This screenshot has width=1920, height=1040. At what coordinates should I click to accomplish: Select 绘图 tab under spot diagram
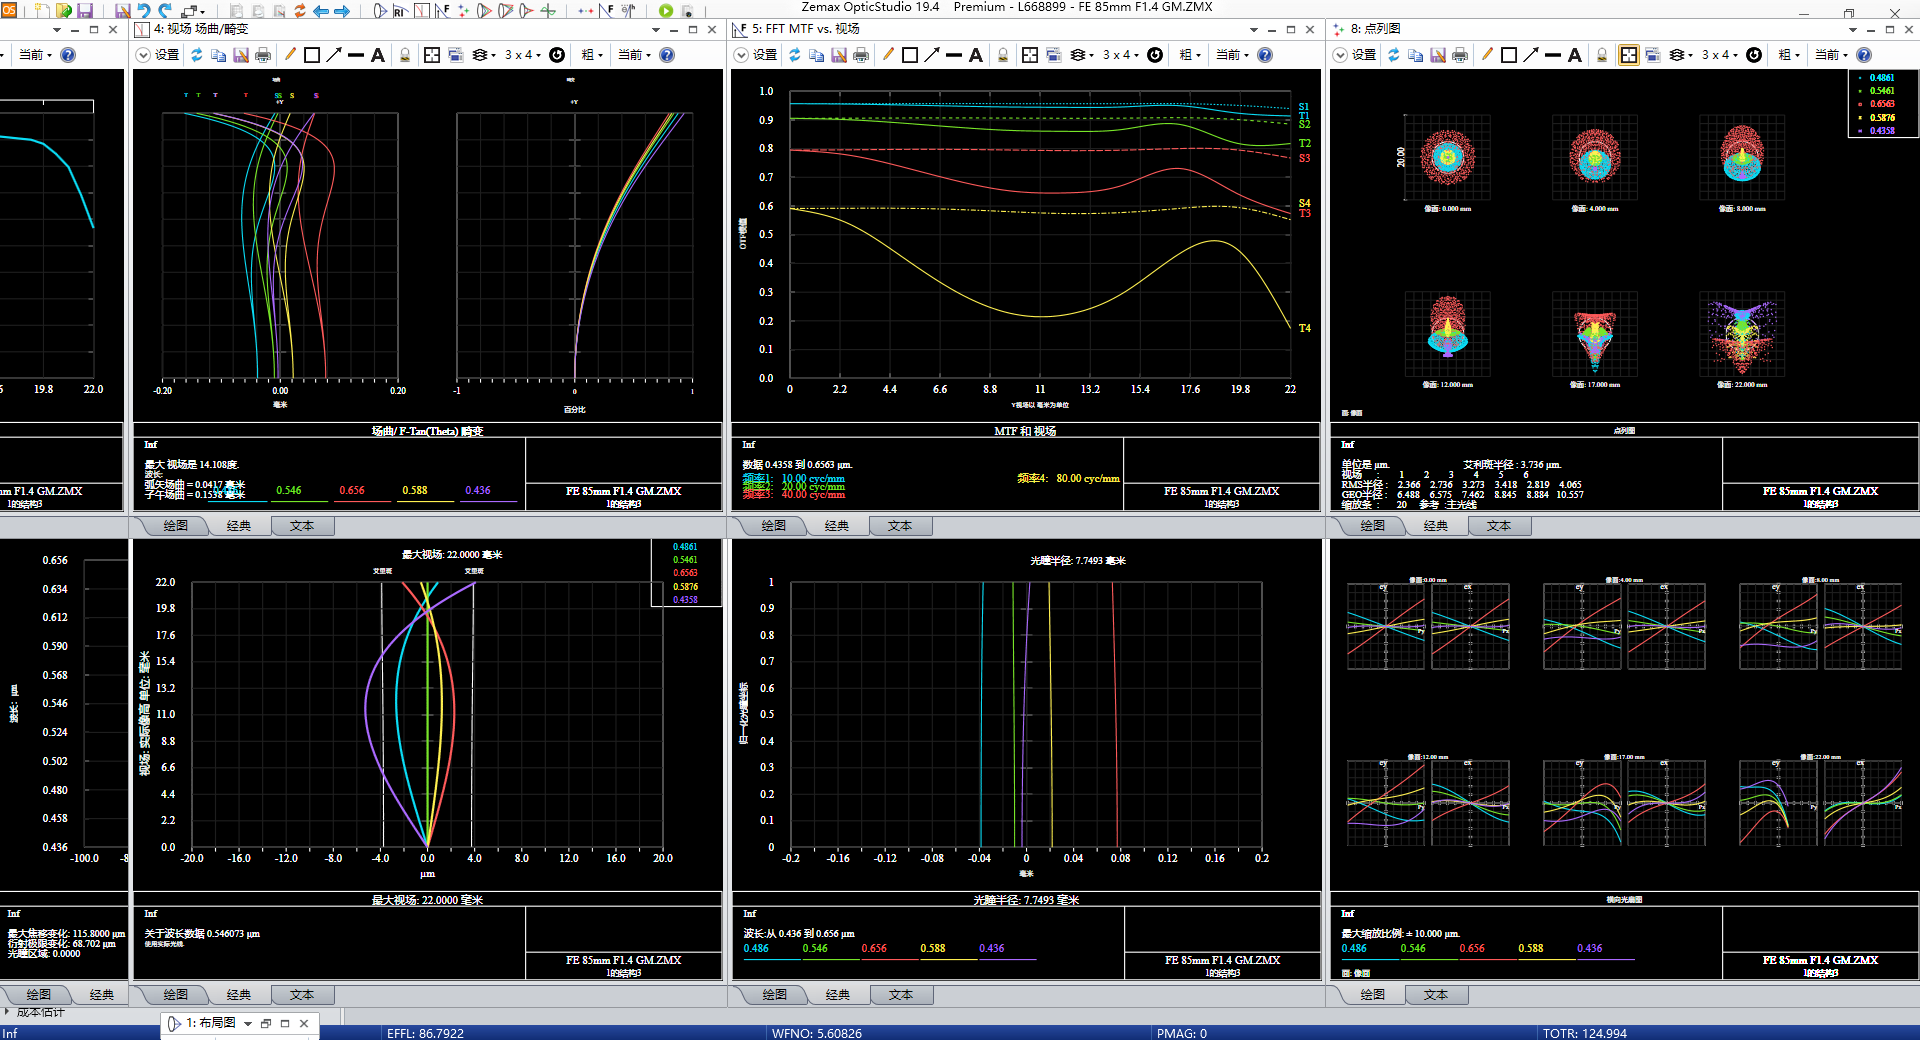point(1373,526)
